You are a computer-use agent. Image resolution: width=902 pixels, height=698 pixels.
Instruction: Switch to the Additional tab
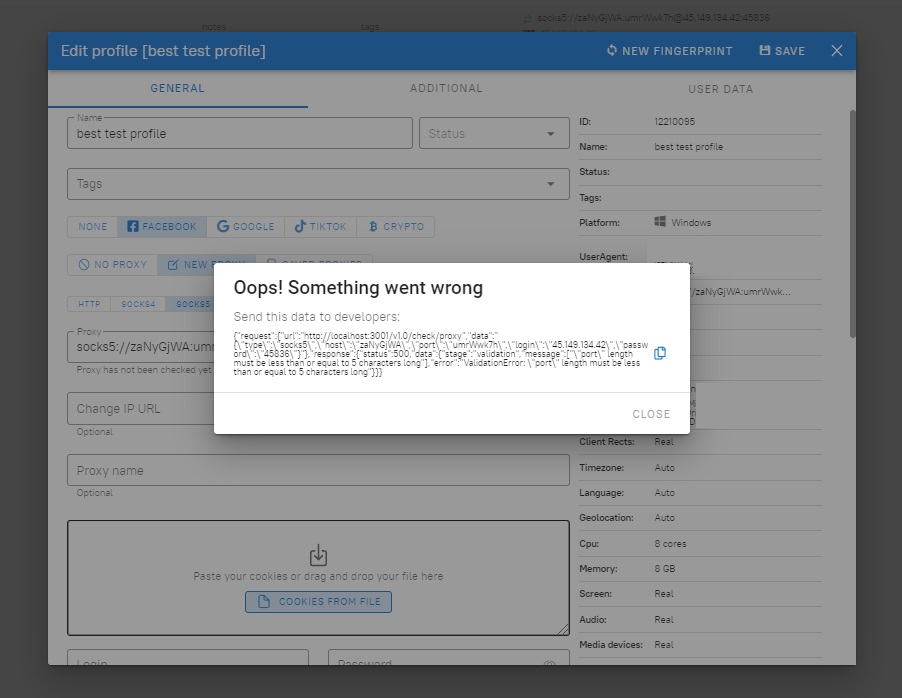pos(446,89)
